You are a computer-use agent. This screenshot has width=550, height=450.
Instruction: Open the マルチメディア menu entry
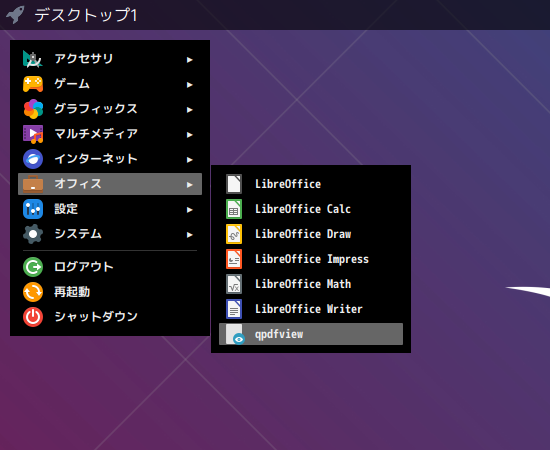click(x=110, y=134)
